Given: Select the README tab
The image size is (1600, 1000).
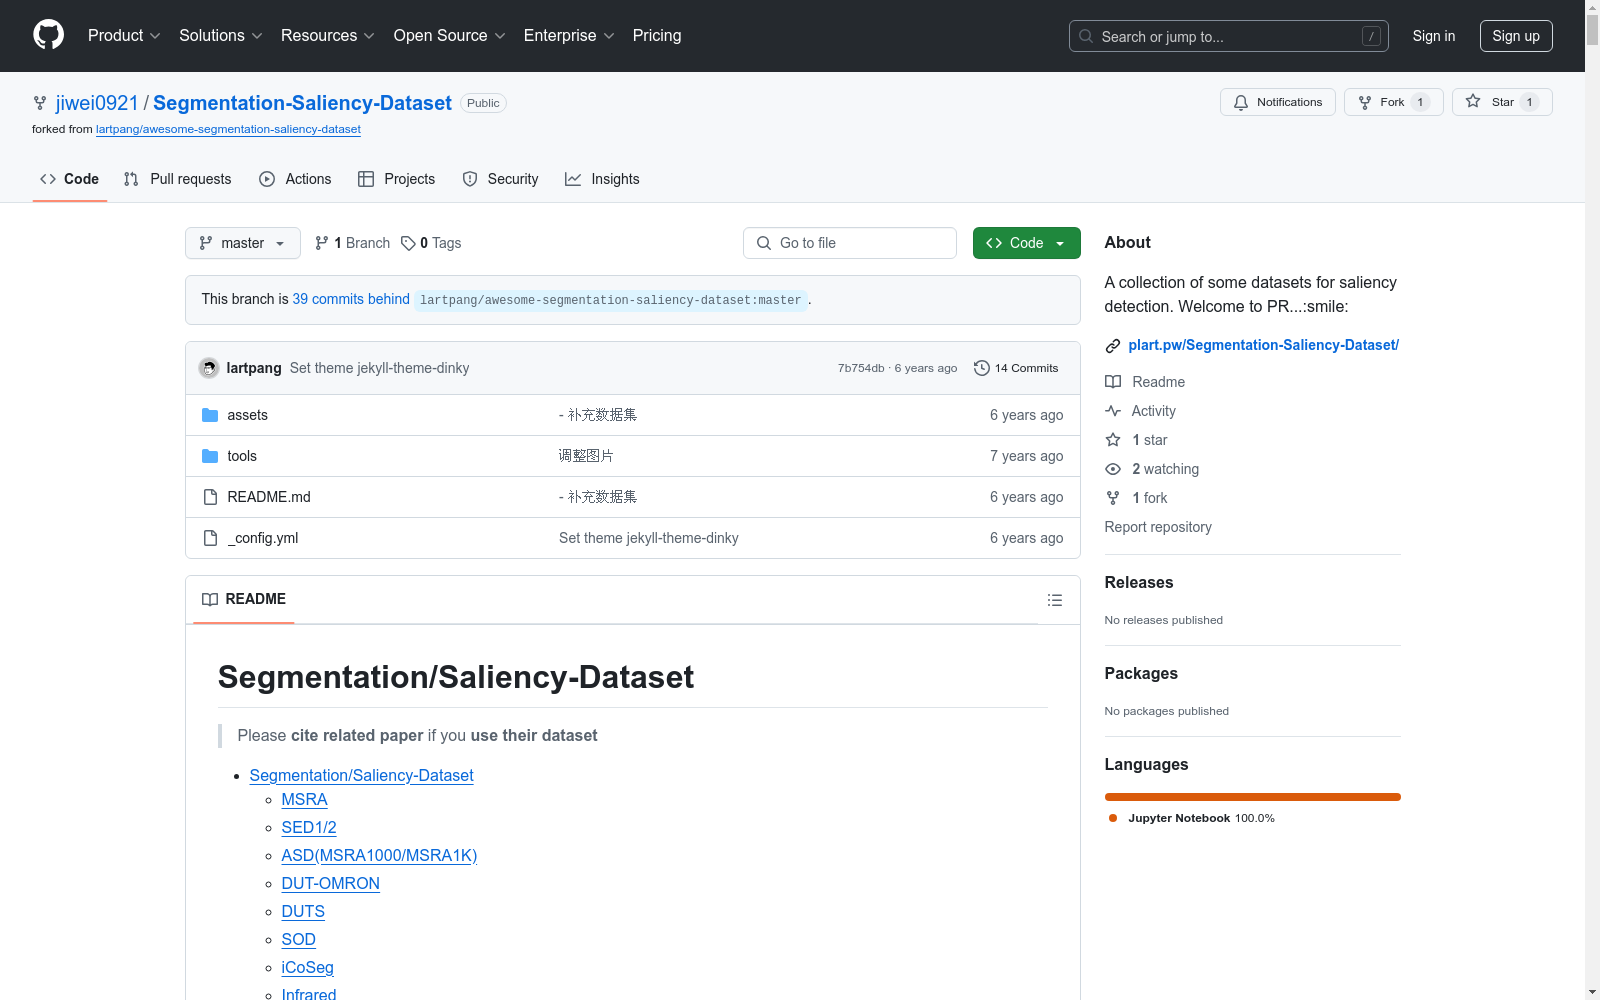Looking at the screenshot, I should click(x=244, y=599).
